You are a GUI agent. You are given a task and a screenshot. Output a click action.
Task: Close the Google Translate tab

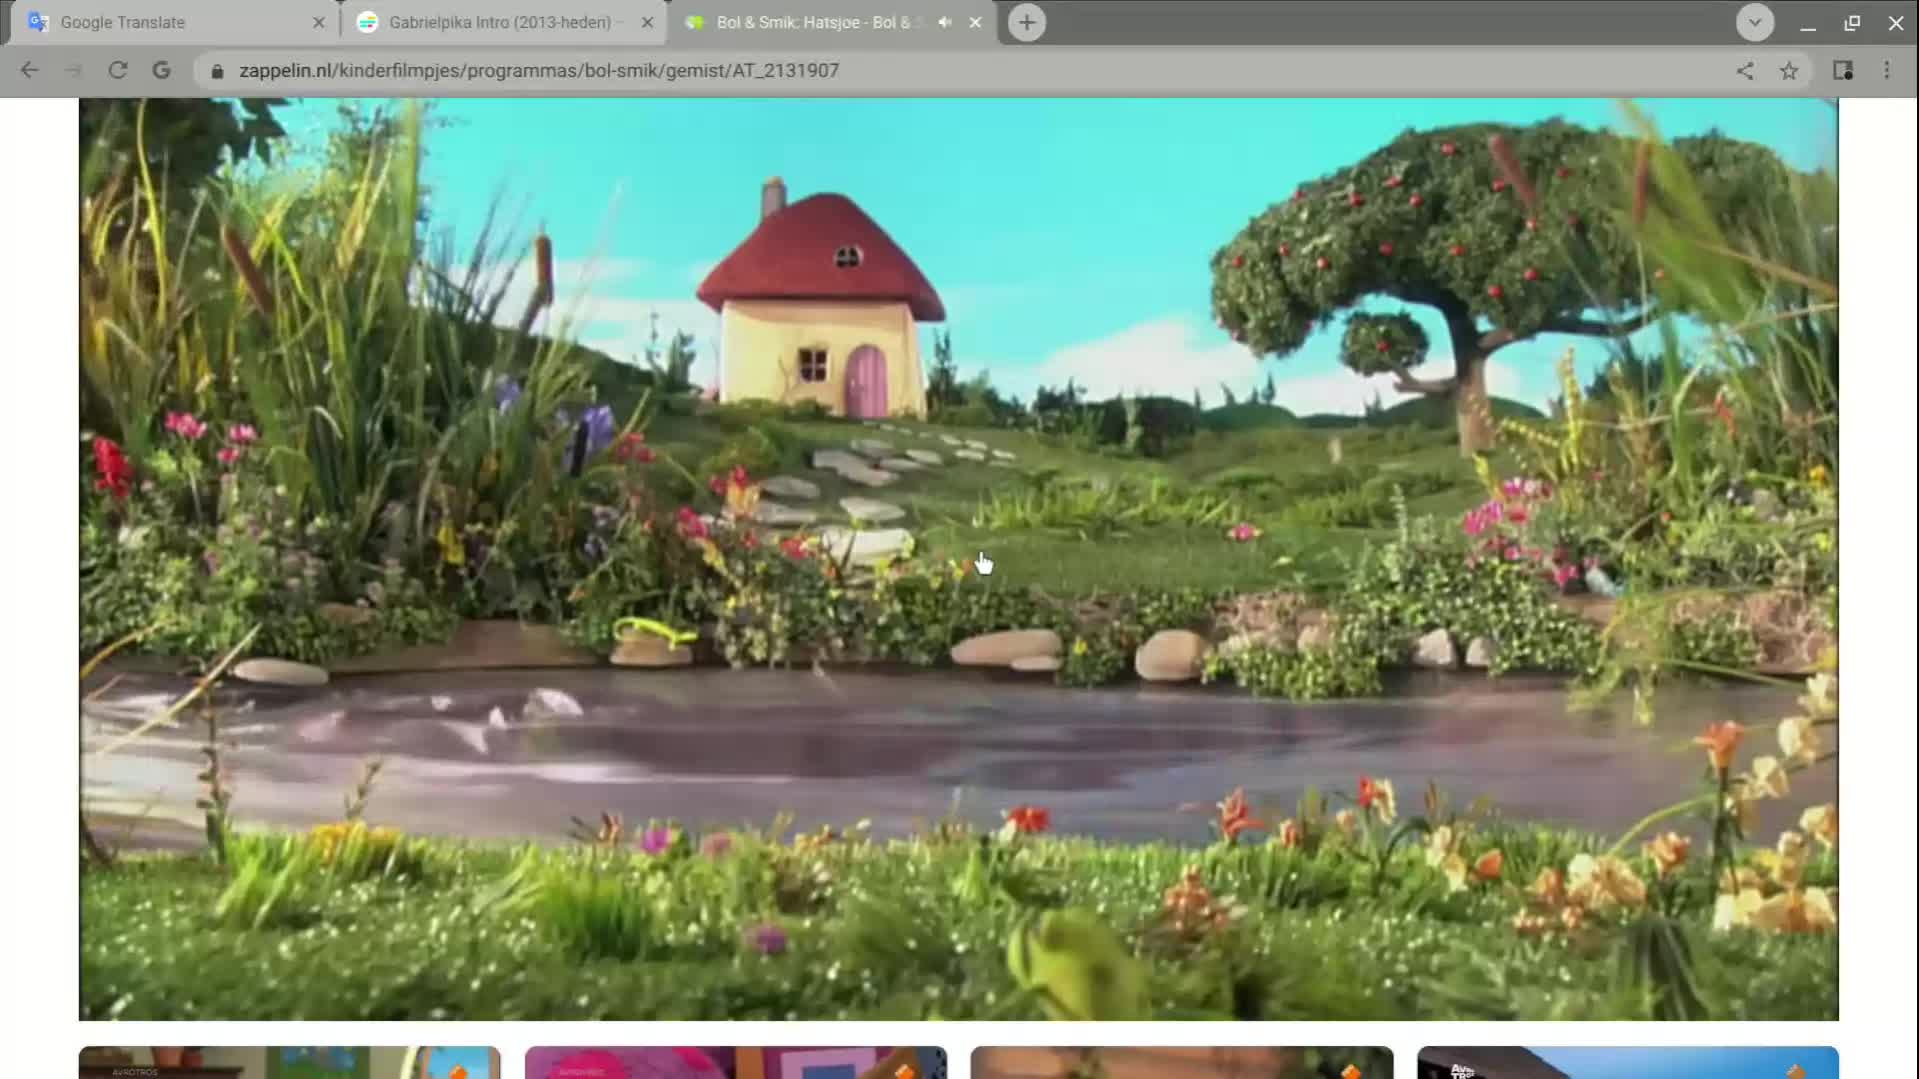[x=318, y=22]
